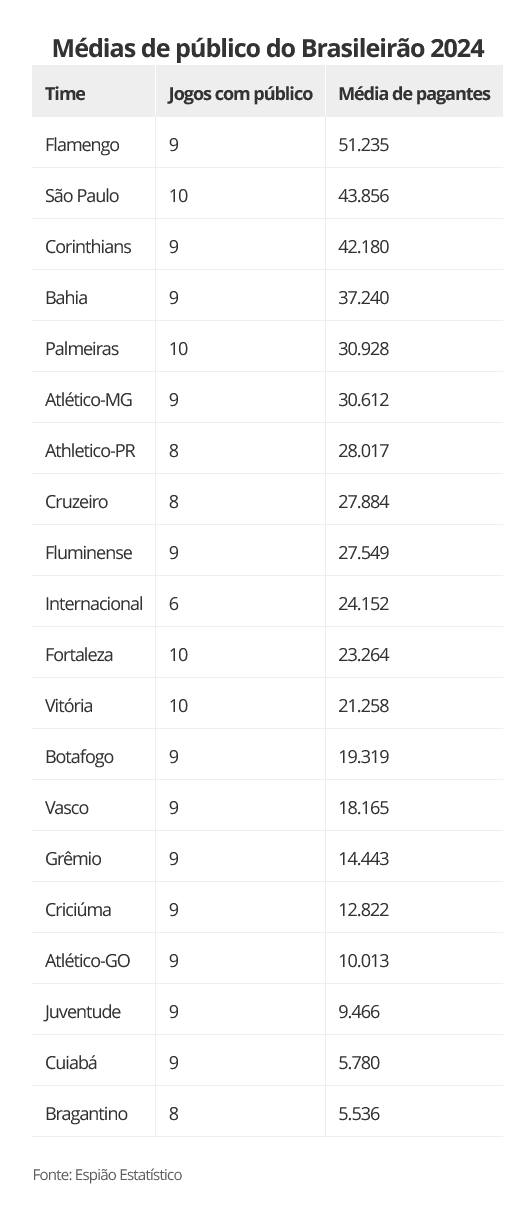Select Fortaleza average 23.264
Screen dimensions: 521x1225
[364, 655]
